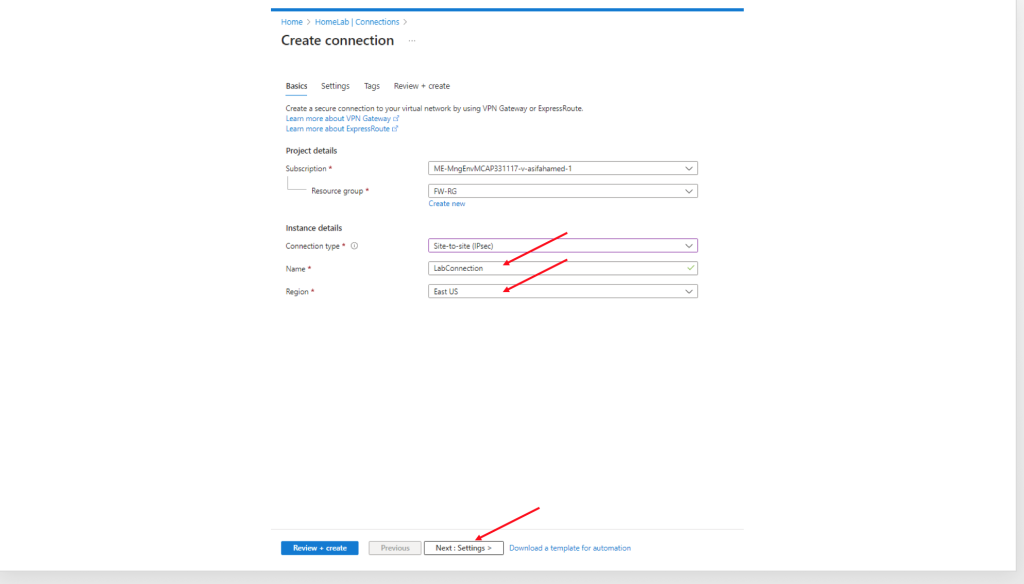Open Learn more about VPN Gateway link
The width and height of the screenshot is (1024, 584).
(338, 118)
